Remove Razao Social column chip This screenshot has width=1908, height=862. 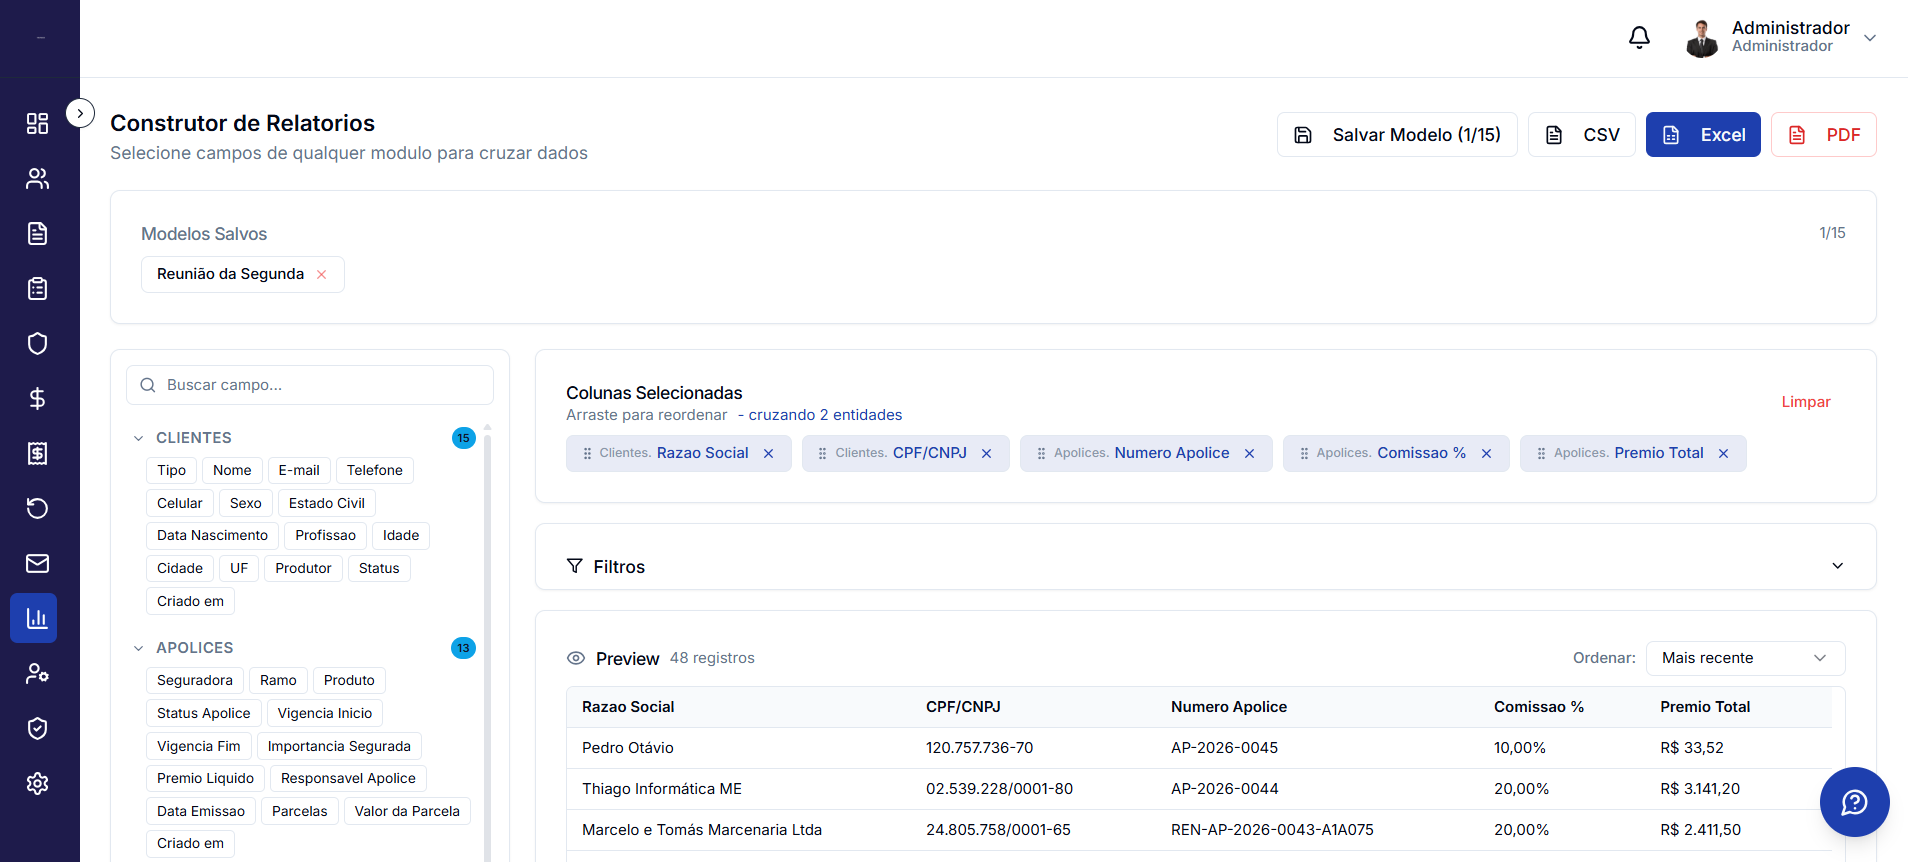coord(769,453)
